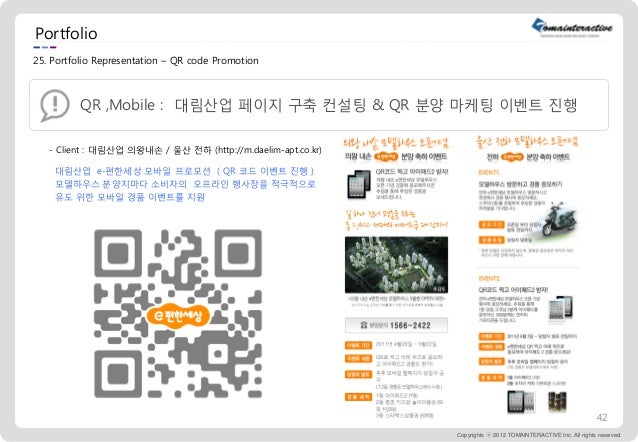Click the iPad prize thumbnail at bottom right
638x442 pixels.
coord(521,401)
